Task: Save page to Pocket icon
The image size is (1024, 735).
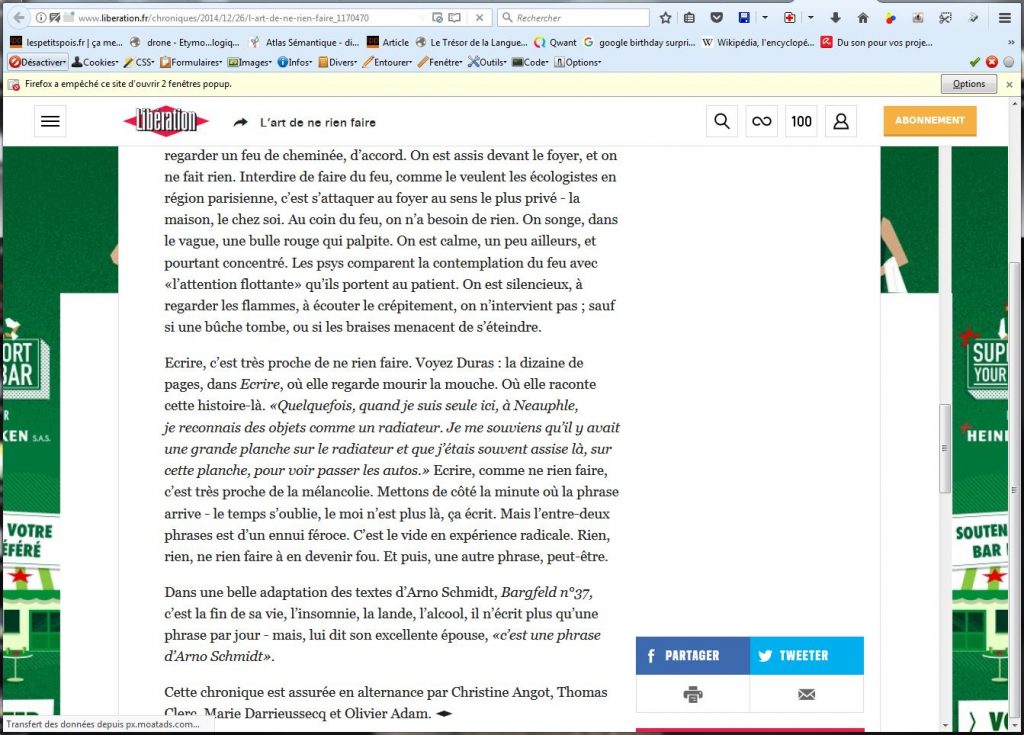Action: click(716, 18)
